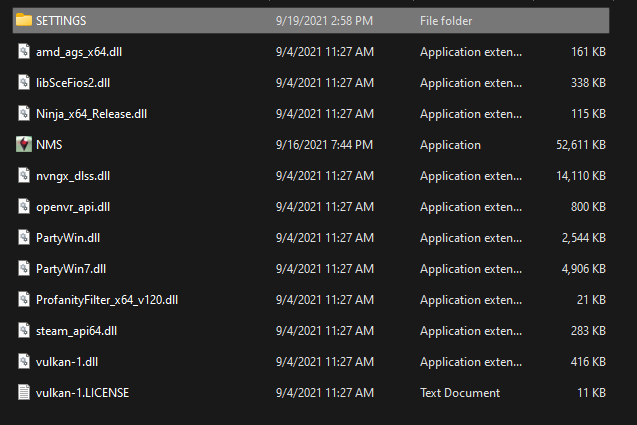Select the PartyWin.dll file name
637x425 pixels.
pos(68,237)
